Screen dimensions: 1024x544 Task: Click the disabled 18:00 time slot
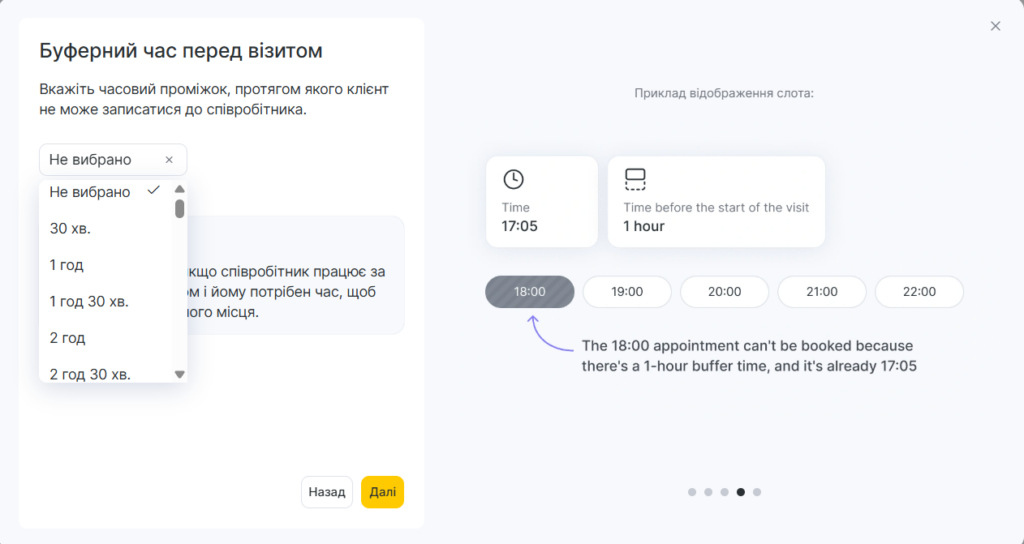coord(530,292)
